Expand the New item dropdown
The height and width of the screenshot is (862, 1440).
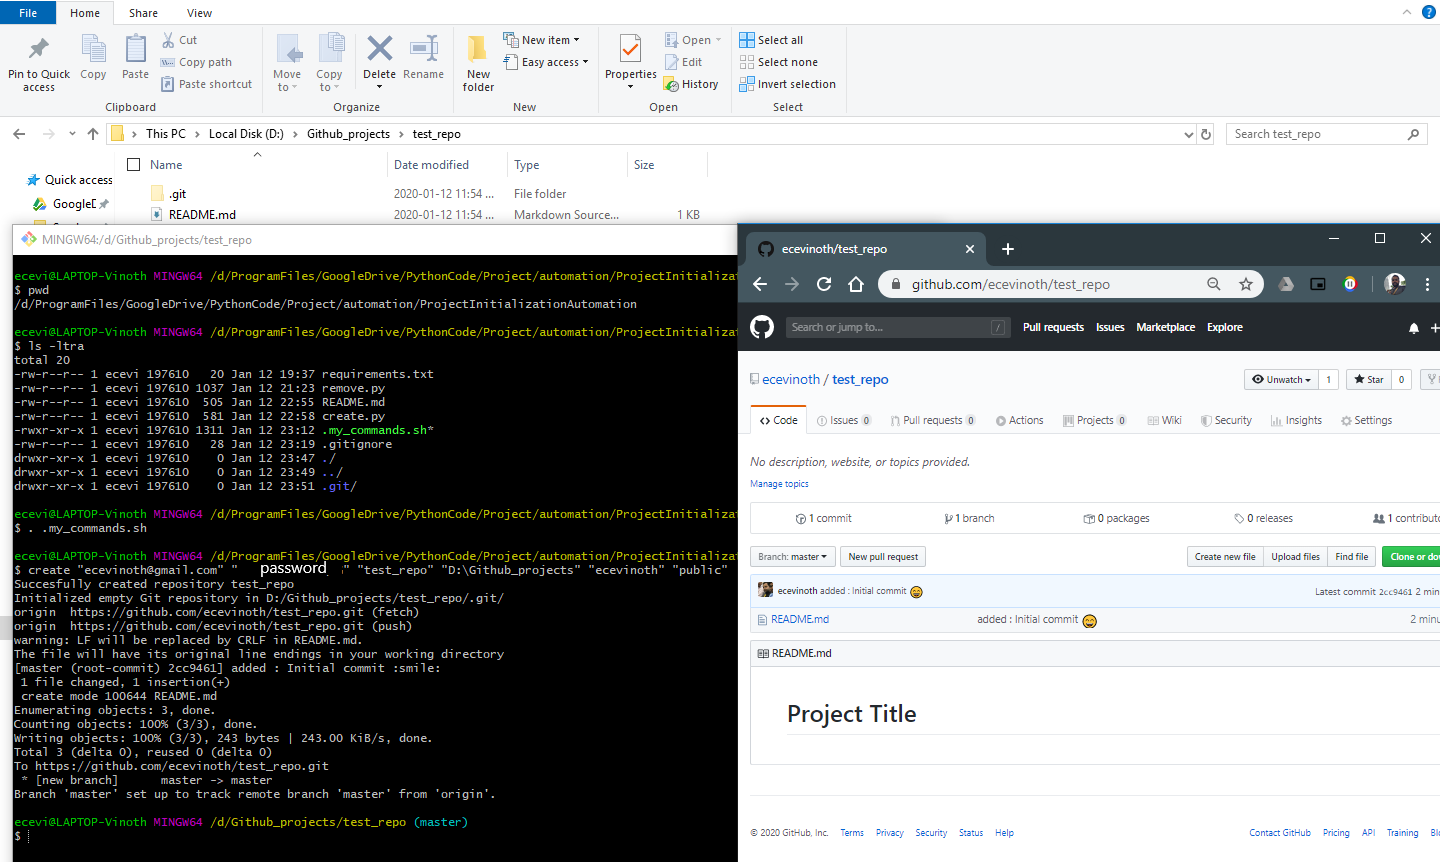pos(541,40)
